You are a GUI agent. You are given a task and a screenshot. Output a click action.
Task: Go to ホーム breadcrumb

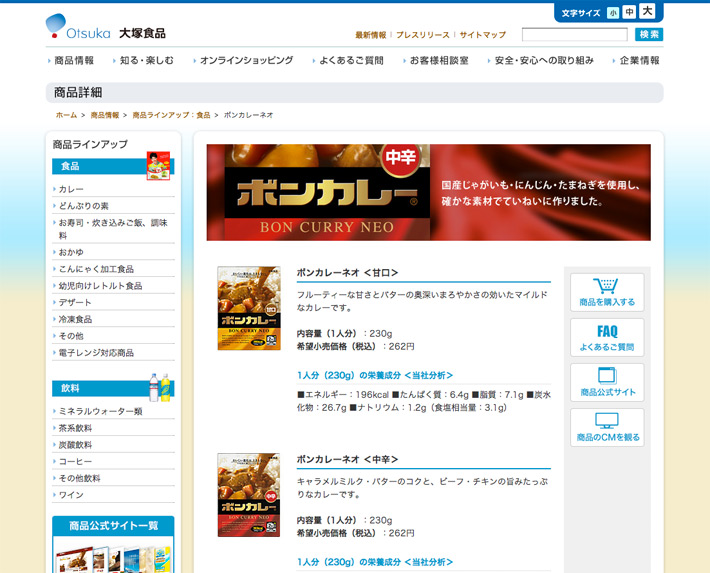click(x=66, y=115)
